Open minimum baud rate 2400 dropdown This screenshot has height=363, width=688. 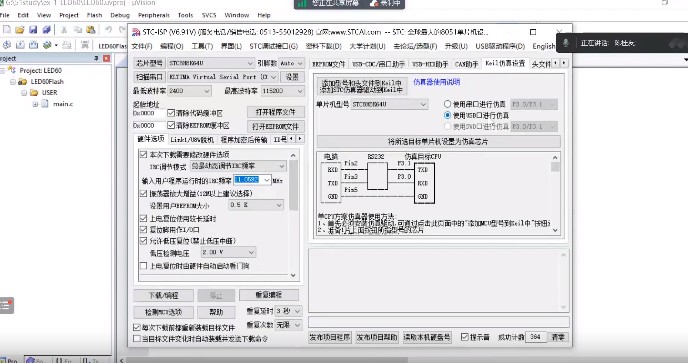tap(189, 91)
